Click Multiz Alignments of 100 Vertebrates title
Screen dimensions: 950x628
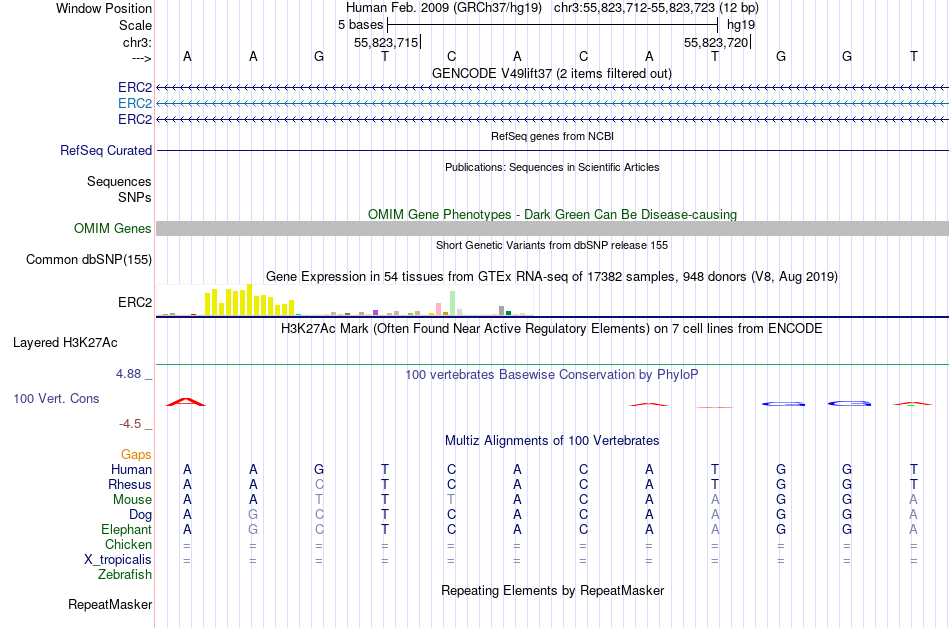(x=552, y=441)
